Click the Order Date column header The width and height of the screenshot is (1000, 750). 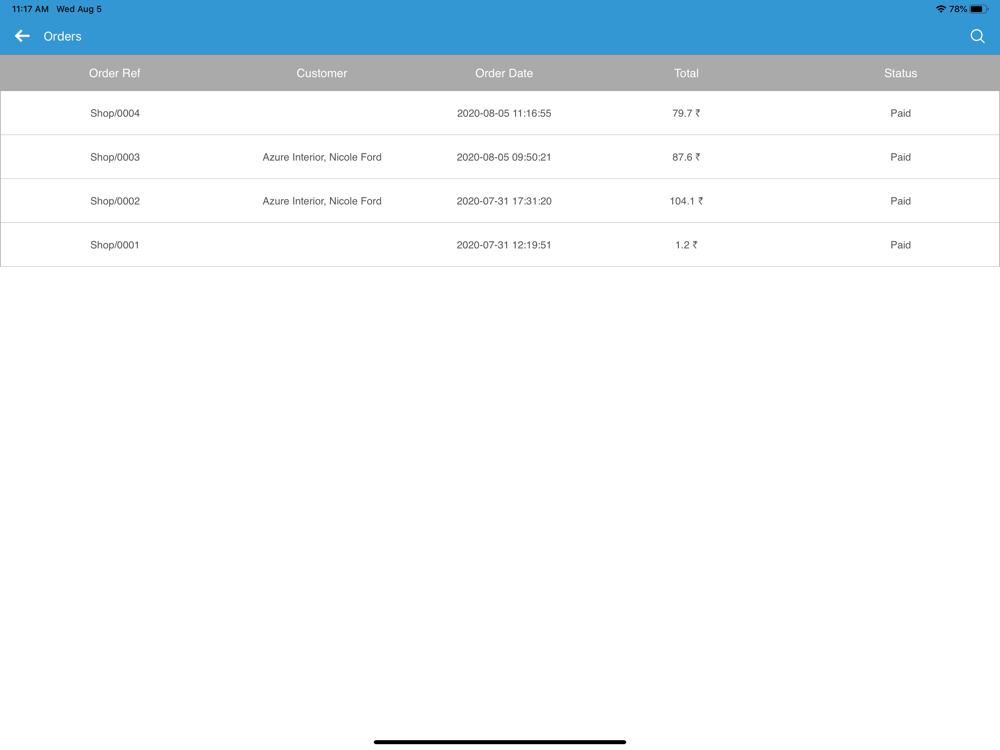(x=504, y=73)
